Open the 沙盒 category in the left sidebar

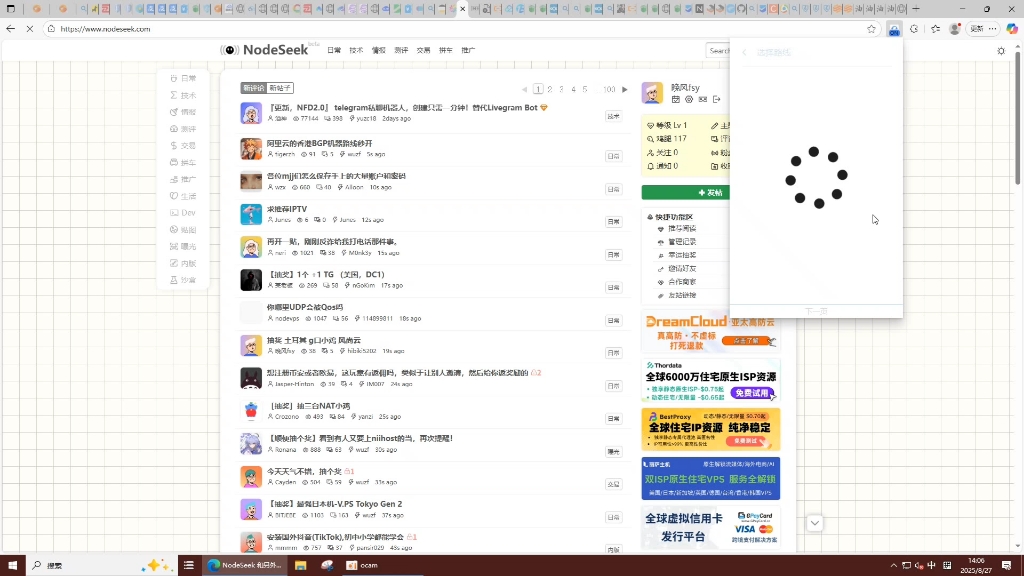184,280
